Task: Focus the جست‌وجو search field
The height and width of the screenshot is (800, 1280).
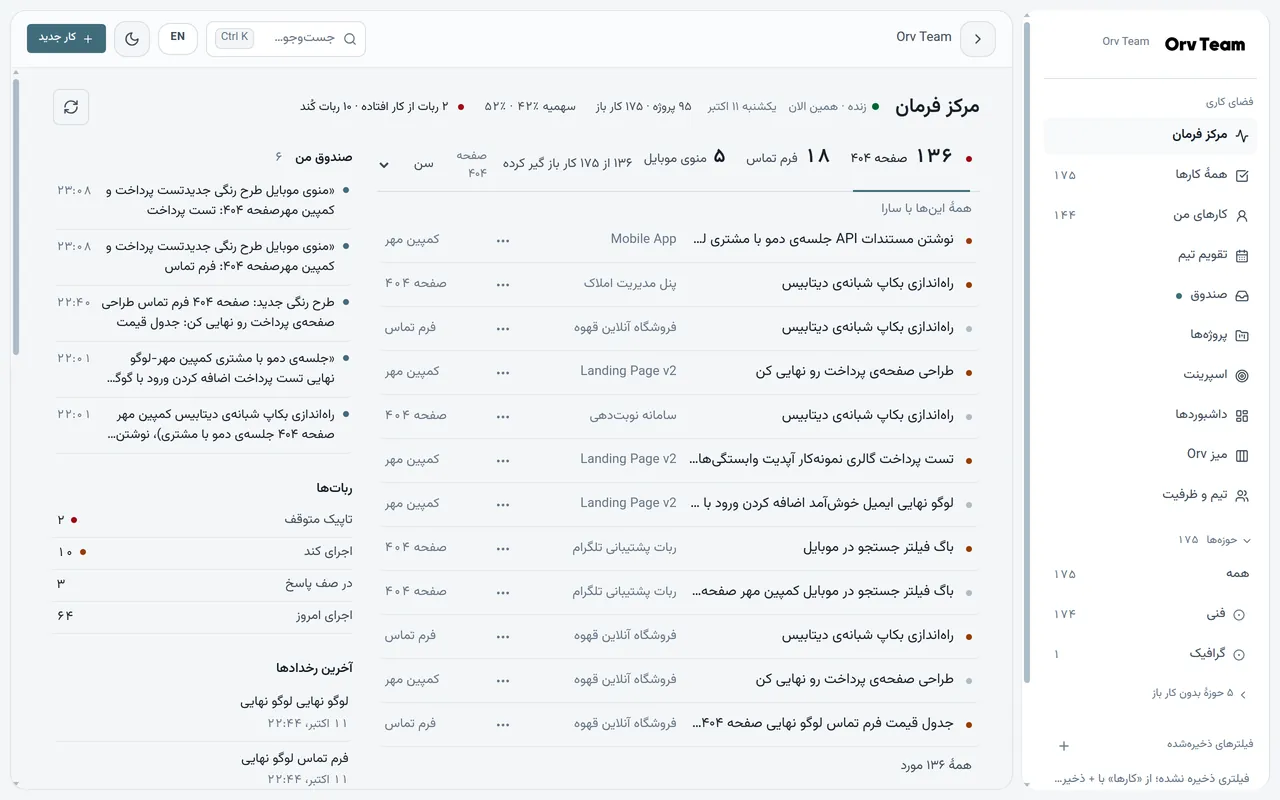Action: coord(286,38)
